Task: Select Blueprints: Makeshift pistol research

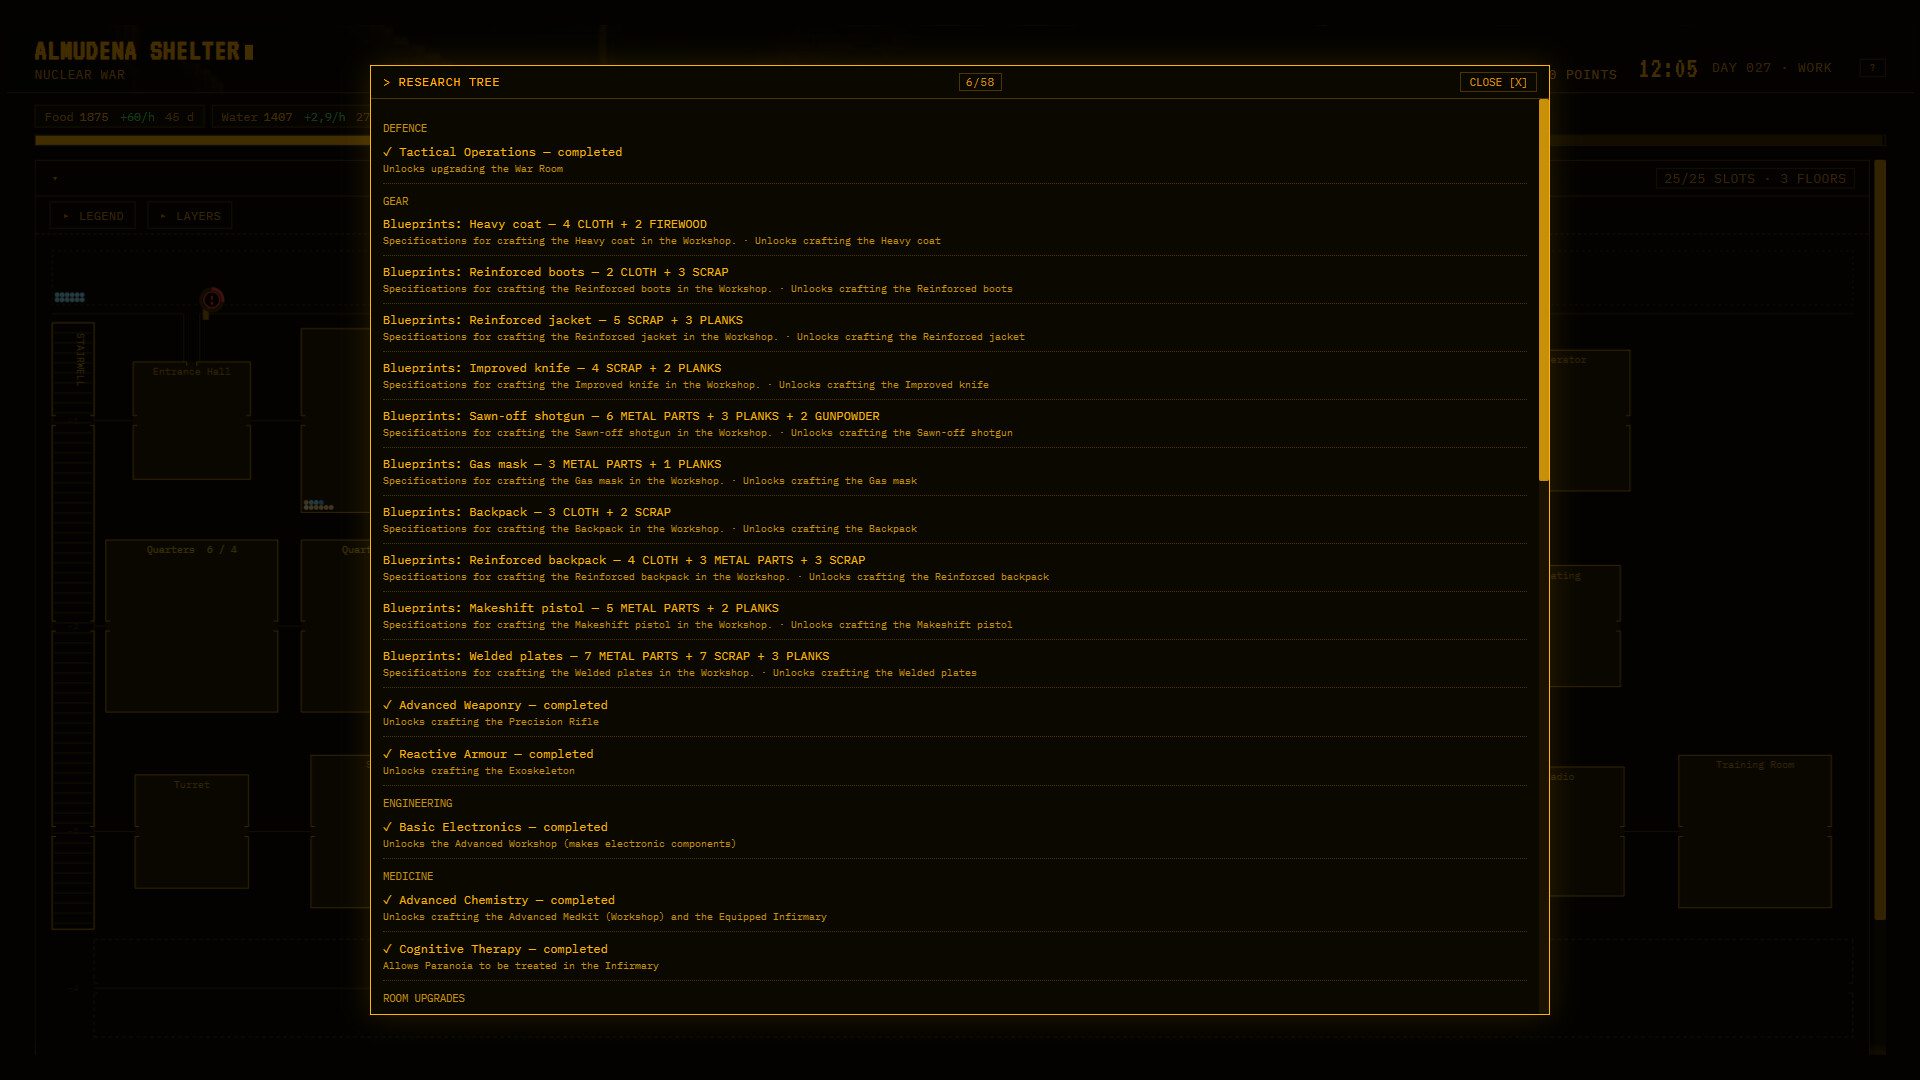Action: [x=954, y=616]
